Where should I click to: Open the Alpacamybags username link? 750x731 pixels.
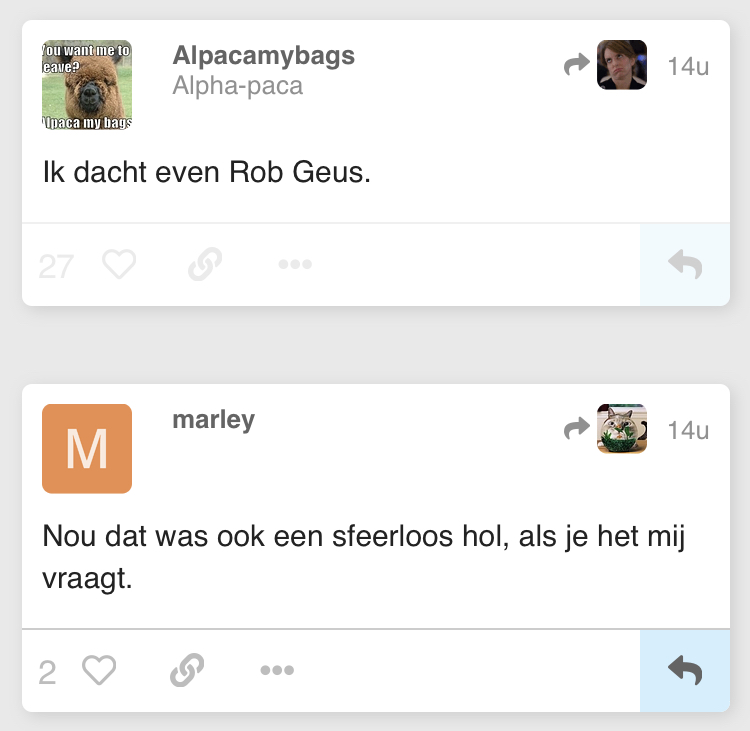[264, 56]
